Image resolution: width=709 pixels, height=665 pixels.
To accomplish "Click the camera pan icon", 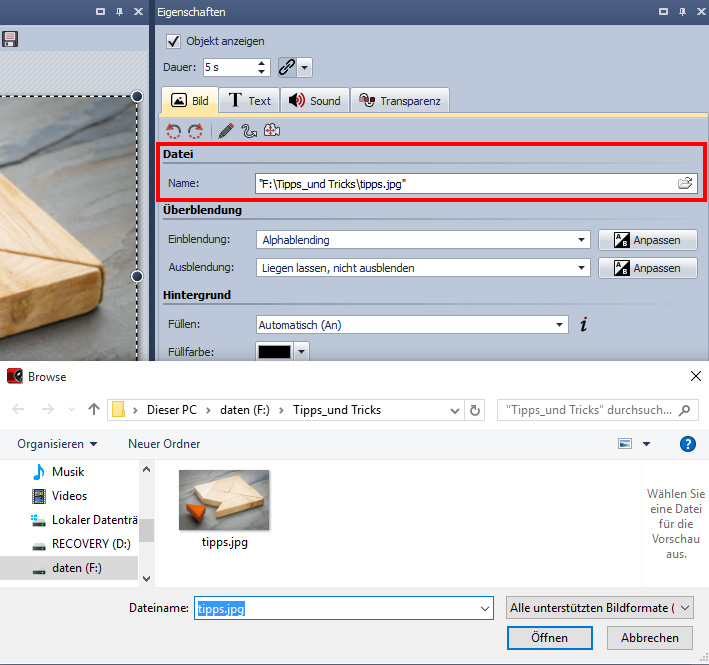I will [x=271, y=131].
